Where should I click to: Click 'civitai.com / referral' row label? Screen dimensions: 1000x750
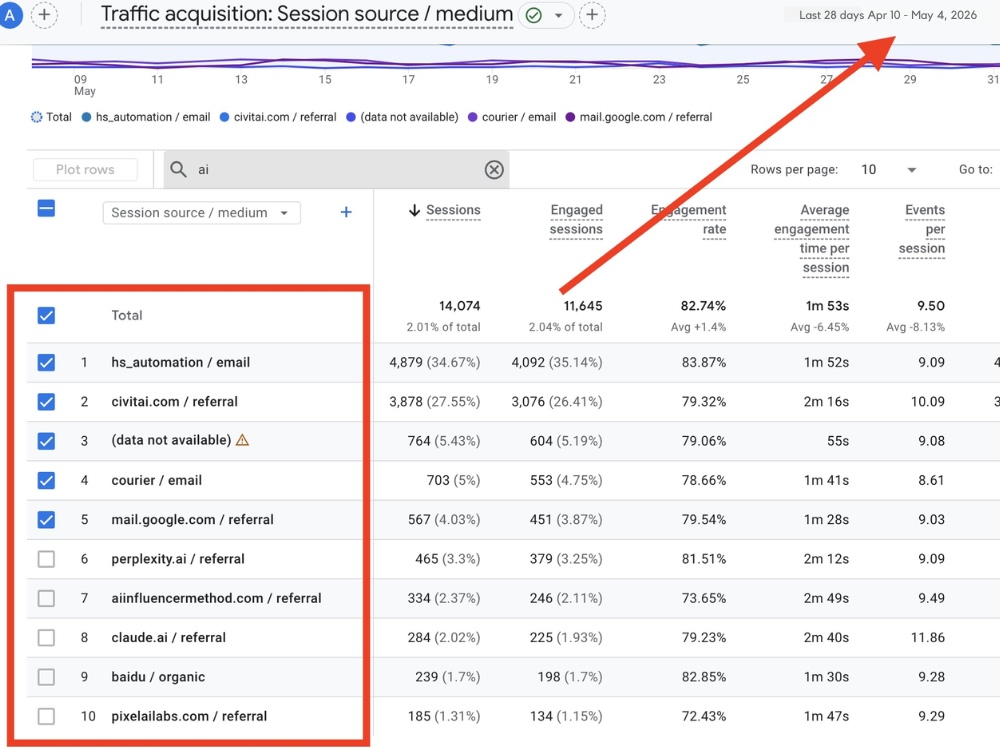[174, 402]
